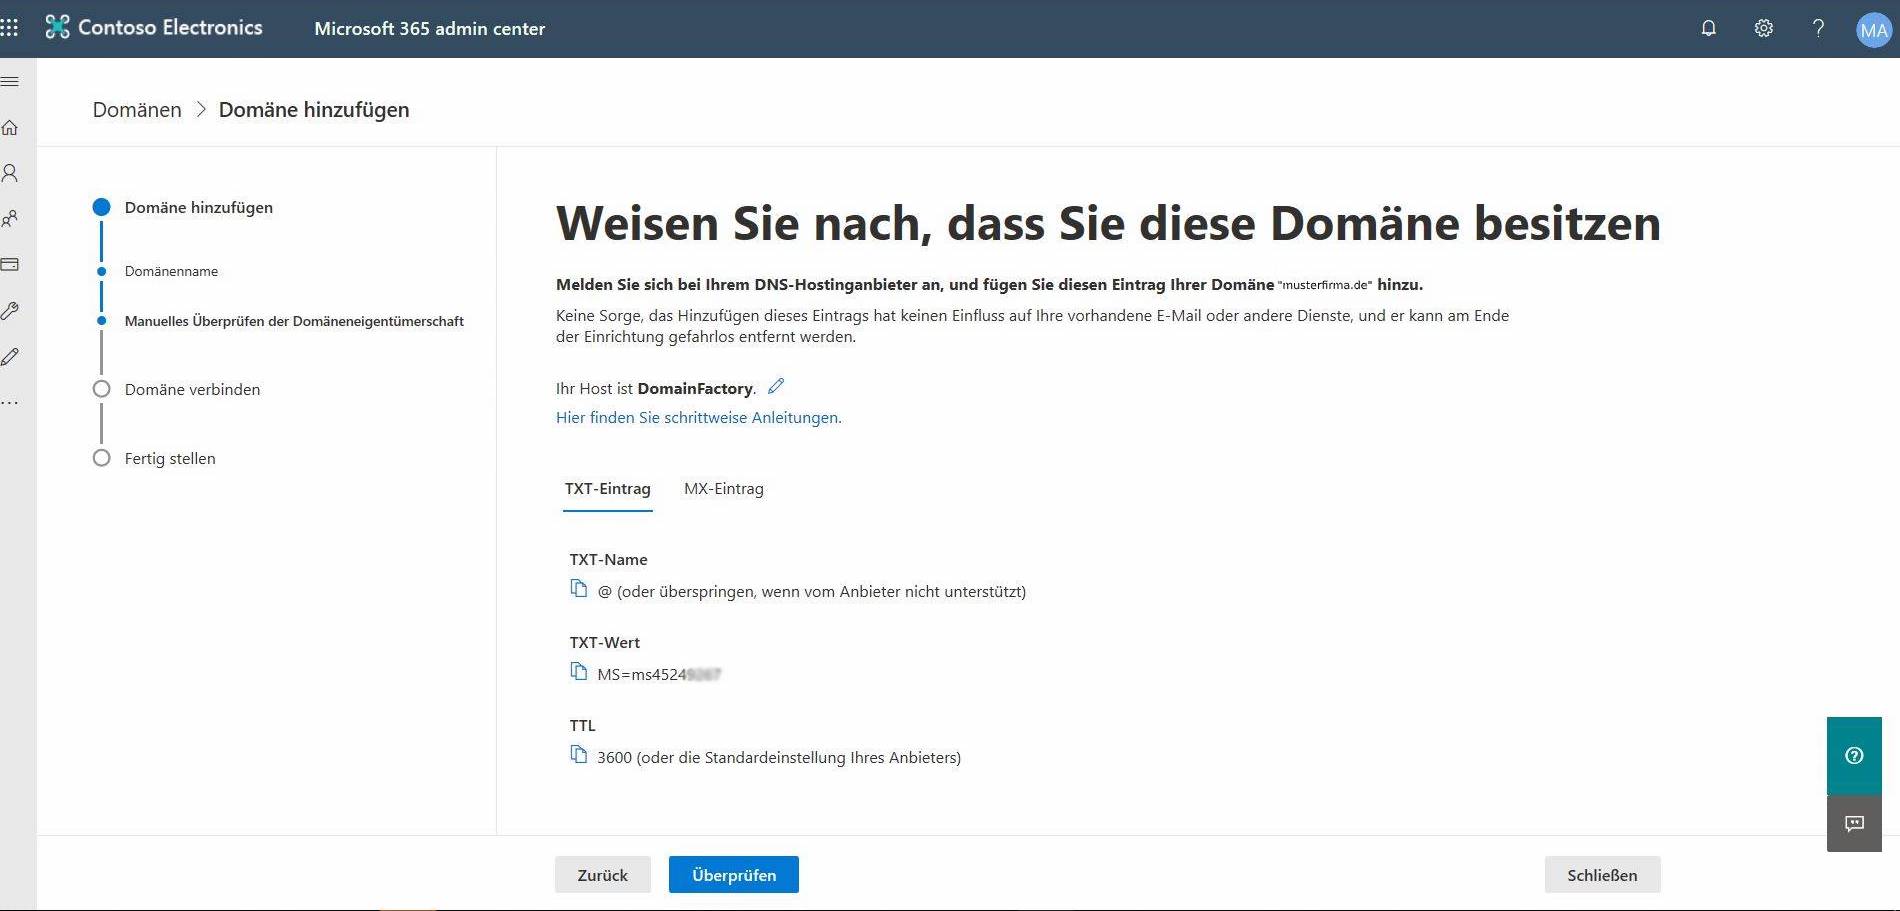Open the settings gear icon
This screenshot has width=1900, height=911.
click(x=1763, y=28)
